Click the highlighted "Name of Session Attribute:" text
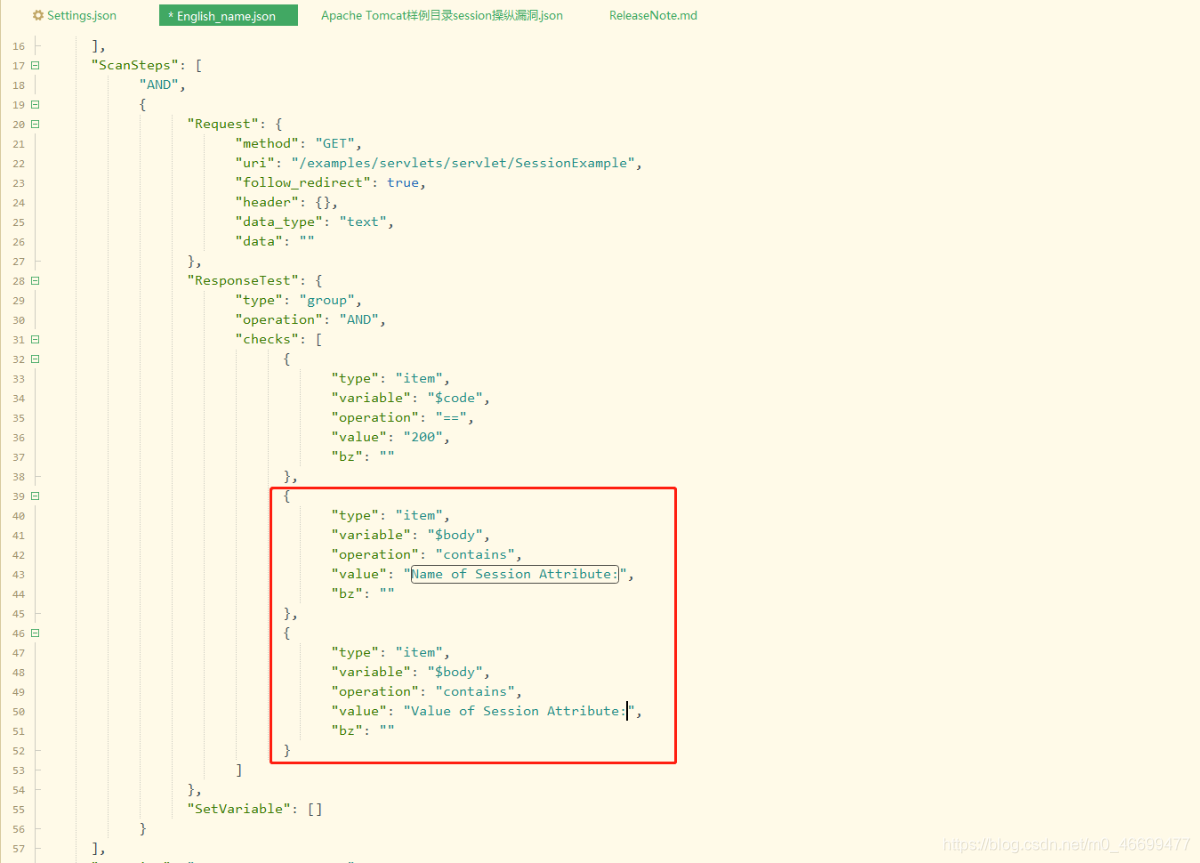1200x863 pixels. point(515,574)
